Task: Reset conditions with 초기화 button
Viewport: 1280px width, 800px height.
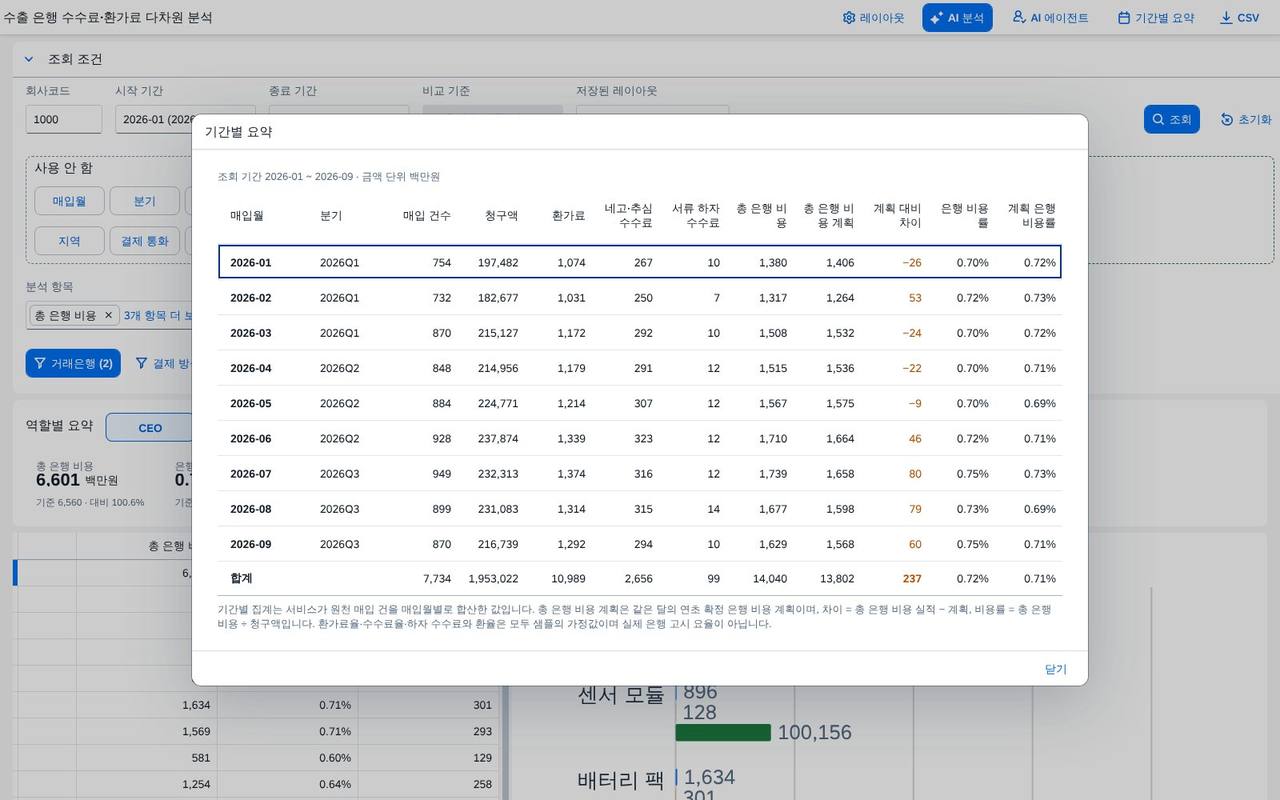Action: (x=1245, y=119)
